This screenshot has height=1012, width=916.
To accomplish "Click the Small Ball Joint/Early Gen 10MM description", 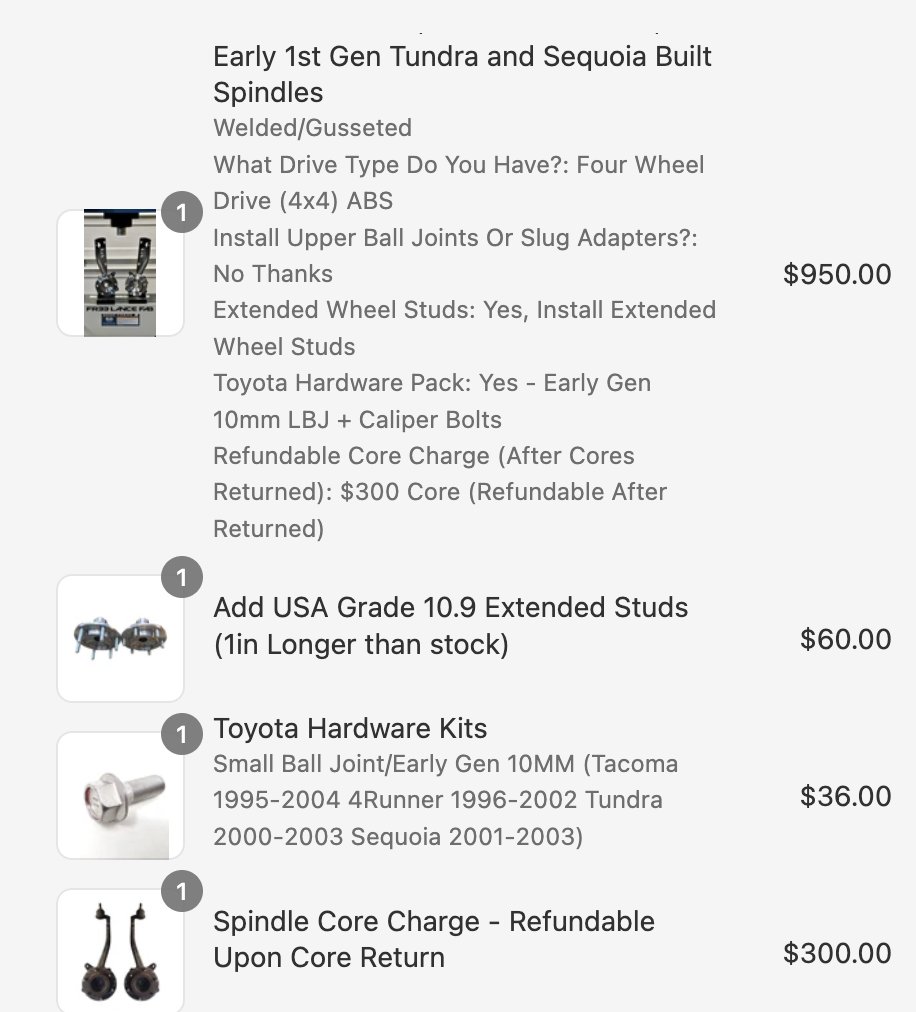I will coord(445,800).
